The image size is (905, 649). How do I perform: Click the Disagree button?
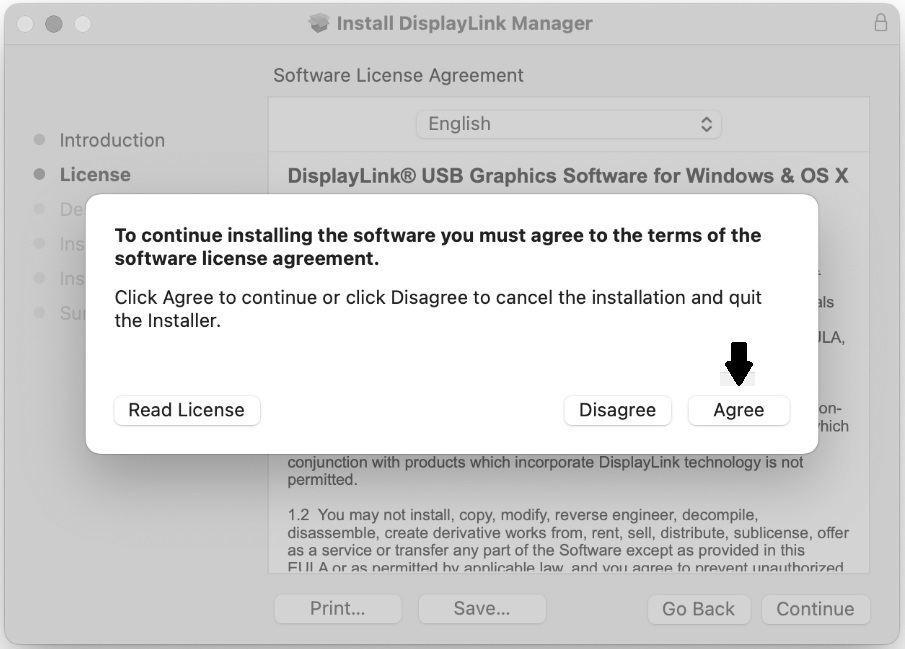point(618,410)
